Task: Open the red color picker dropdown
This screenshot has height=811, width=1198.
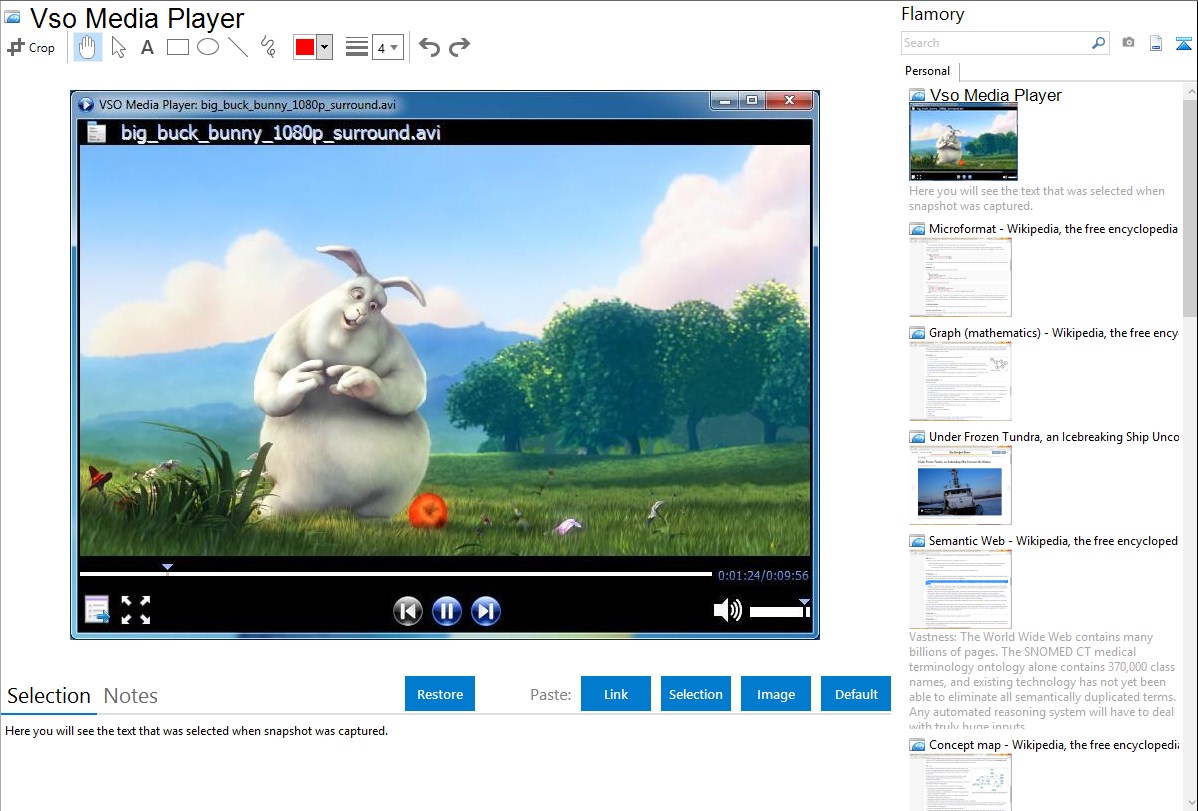Action: pyautogui.click(x=324, y=47)
